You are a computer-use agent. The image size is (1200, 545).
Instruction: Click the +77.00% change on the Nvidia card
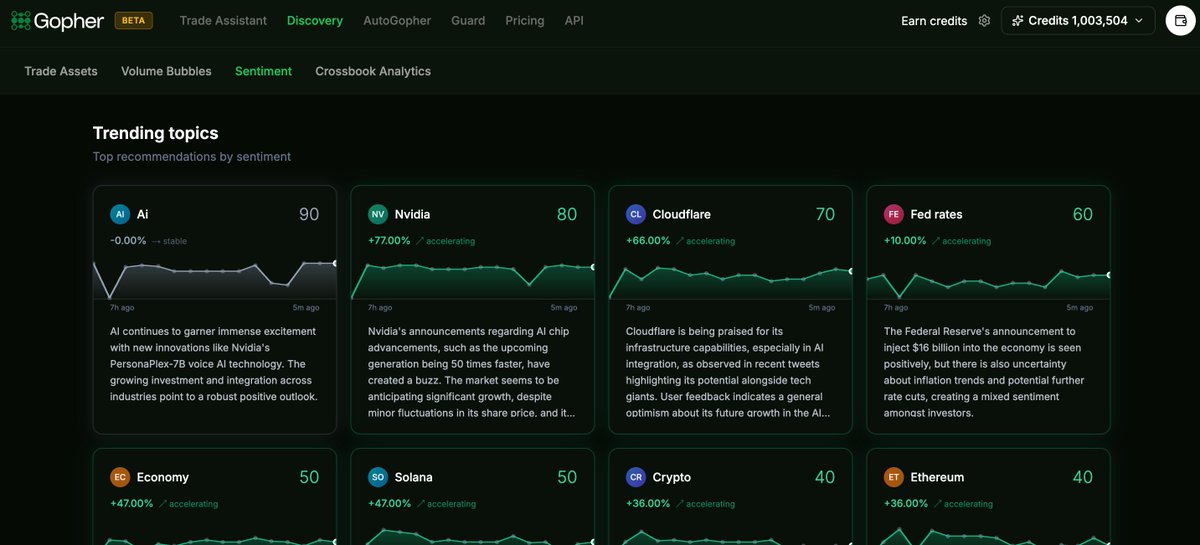click(388, 241)
